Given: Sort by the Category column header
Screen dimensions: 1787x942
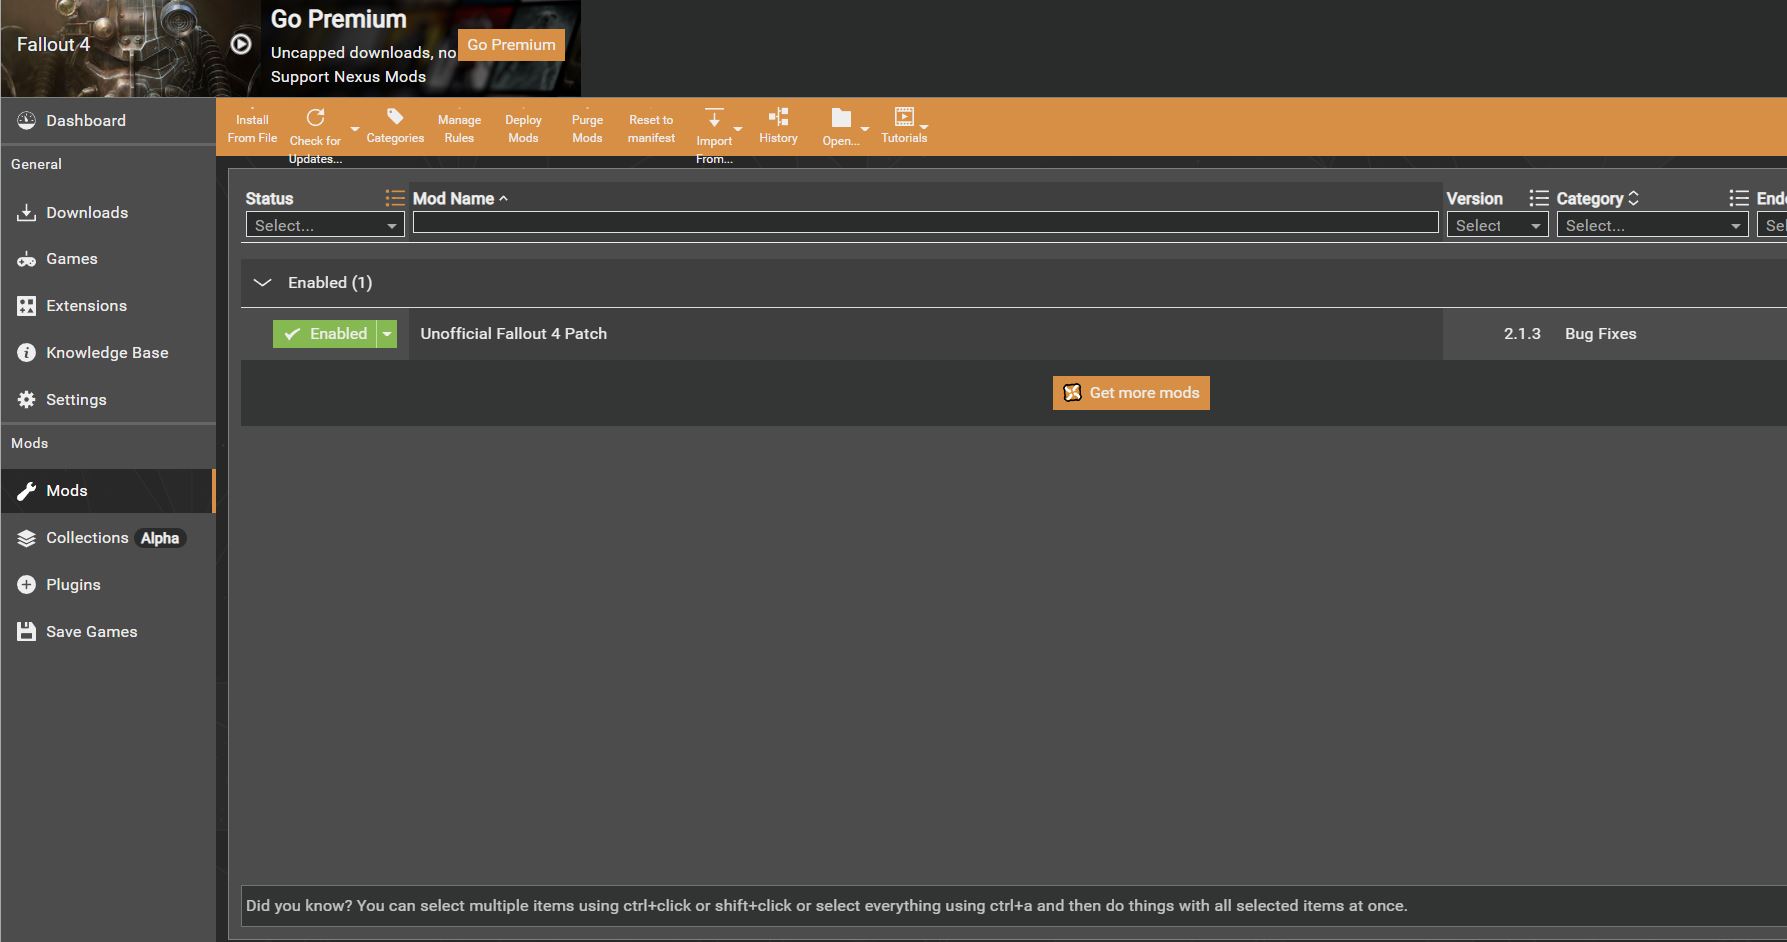Looking at the screenshot, I should [x=1597, y=198].
